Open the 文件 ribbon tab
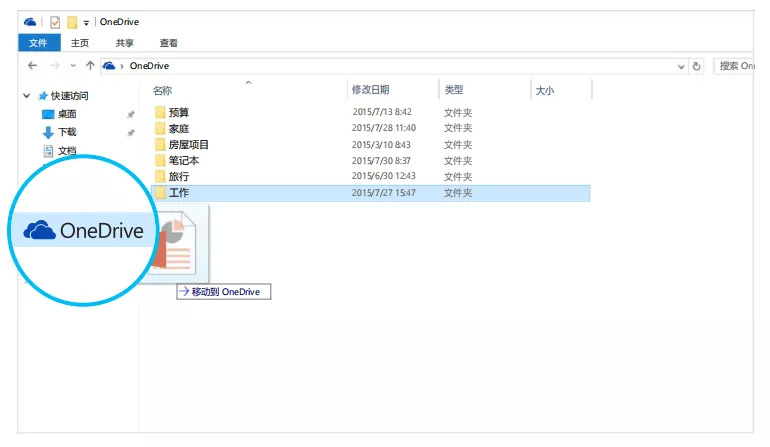Screen dimensions: 770x447 point(39,43)
